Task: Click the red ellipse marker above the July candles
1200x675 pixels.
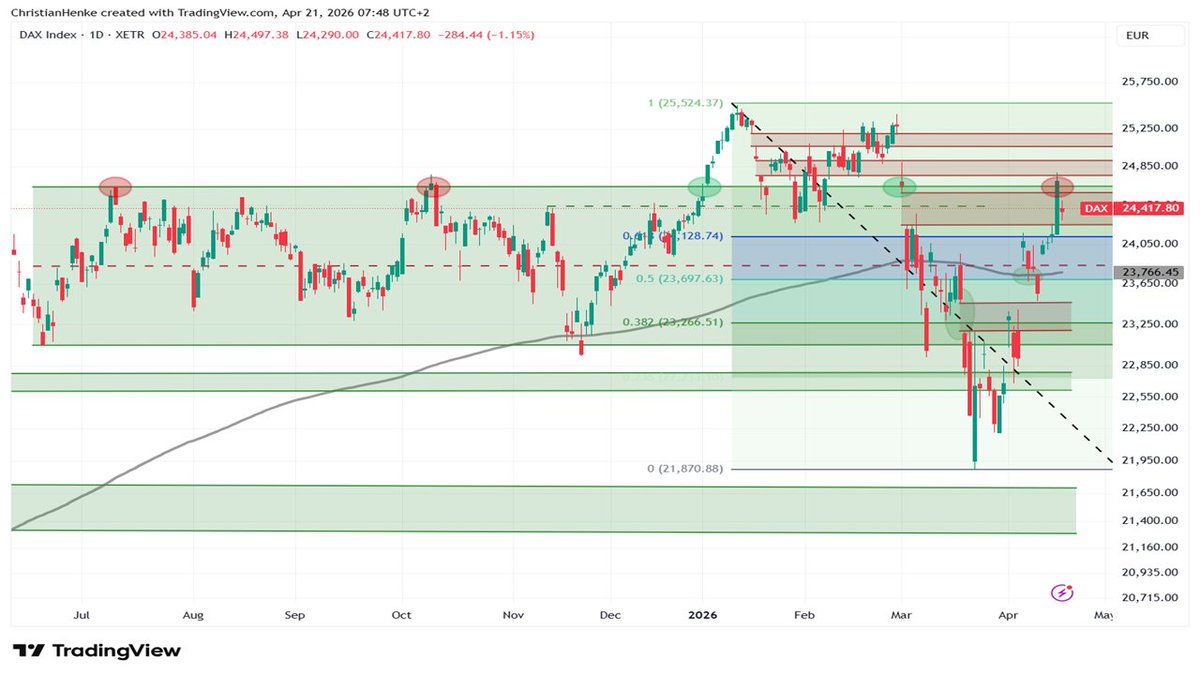Action: pos(113,185)
